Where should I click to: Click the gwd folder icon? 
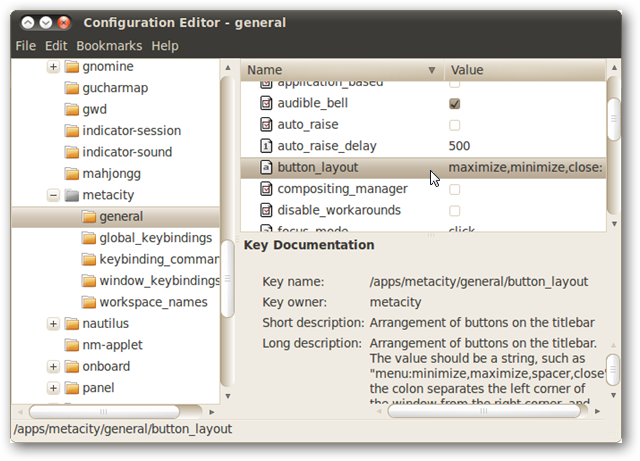tap(72, 109)
